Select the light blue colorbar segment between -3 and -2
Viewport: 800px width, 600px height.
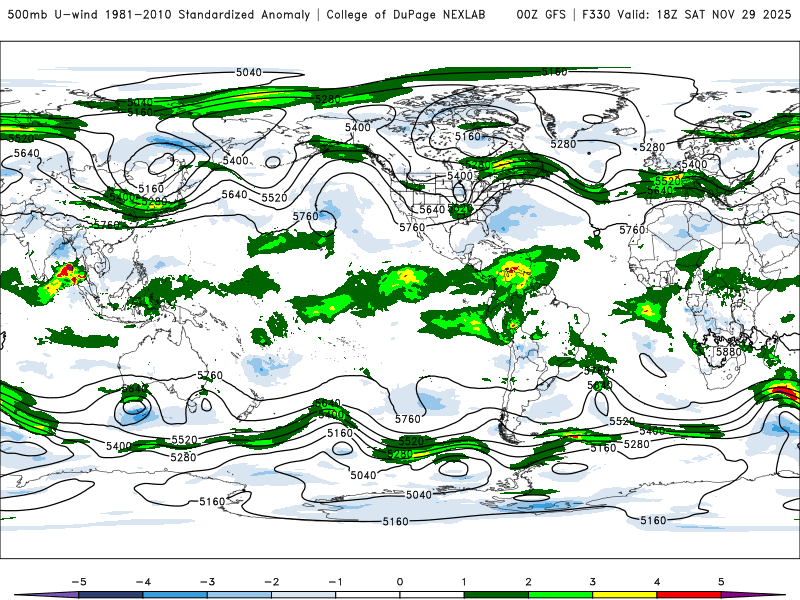click(239, 595)
